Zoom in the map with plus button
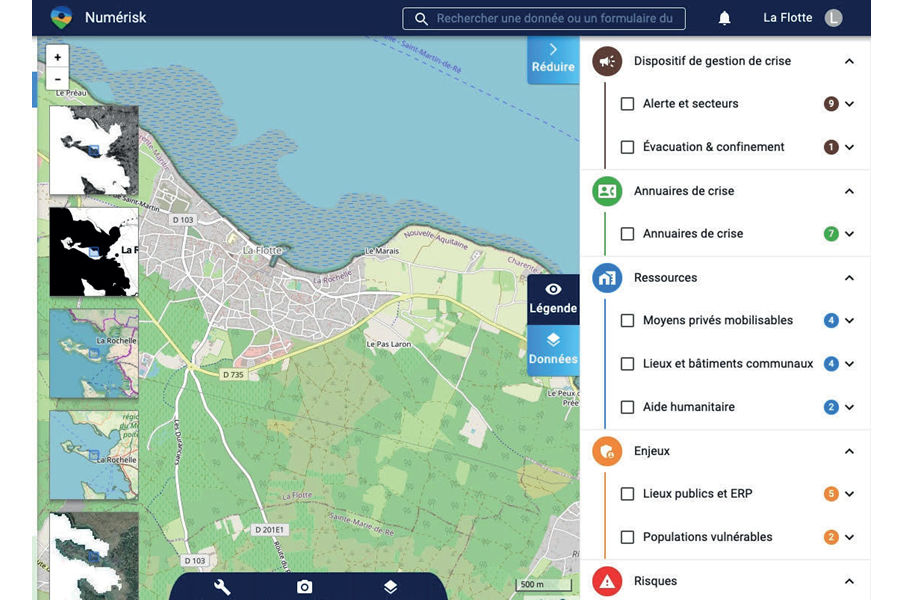 tap(57, 57)
